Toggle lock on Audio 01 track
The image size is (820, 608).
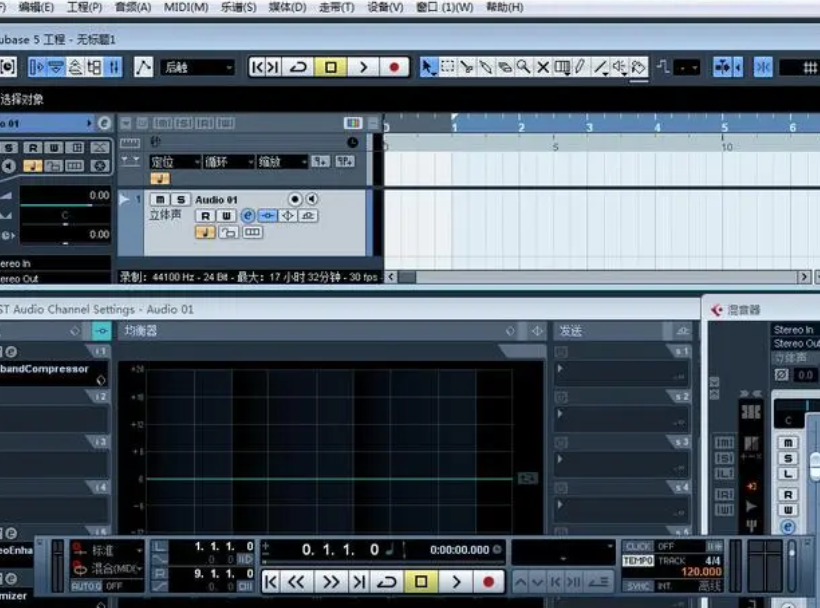pyautogui.click(x=228, y=232)
